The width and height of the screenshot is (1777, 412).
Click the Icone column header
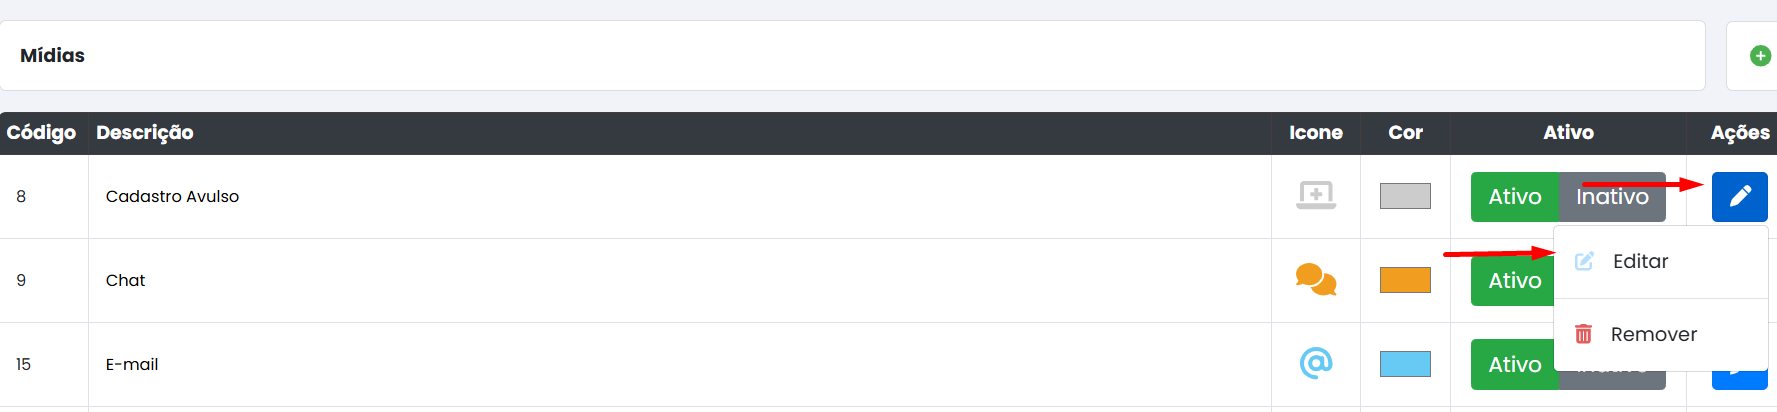[x=1315, y=133]
